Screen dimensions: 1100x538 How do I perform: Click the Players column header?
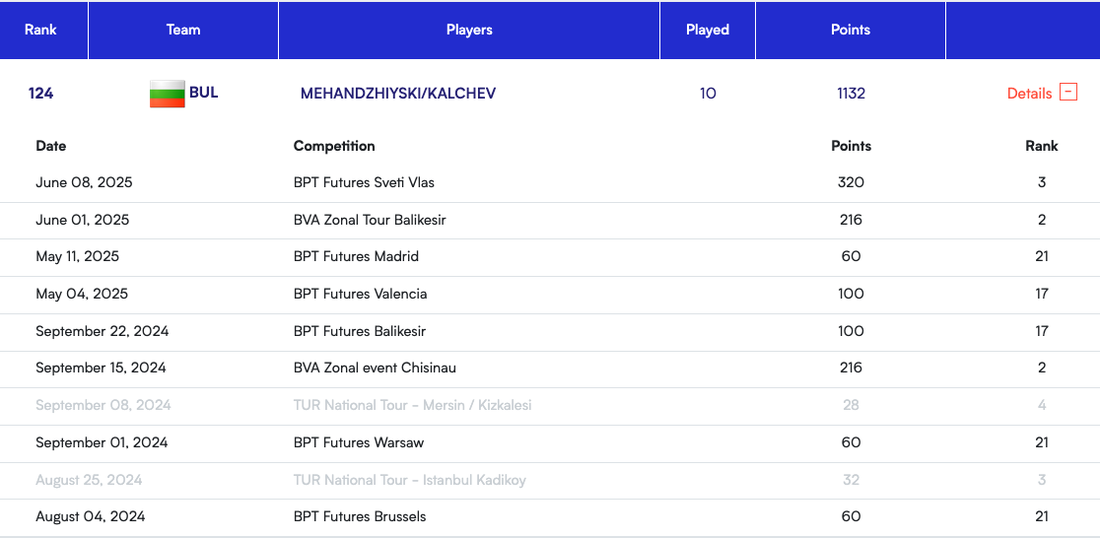pos(469,30)
